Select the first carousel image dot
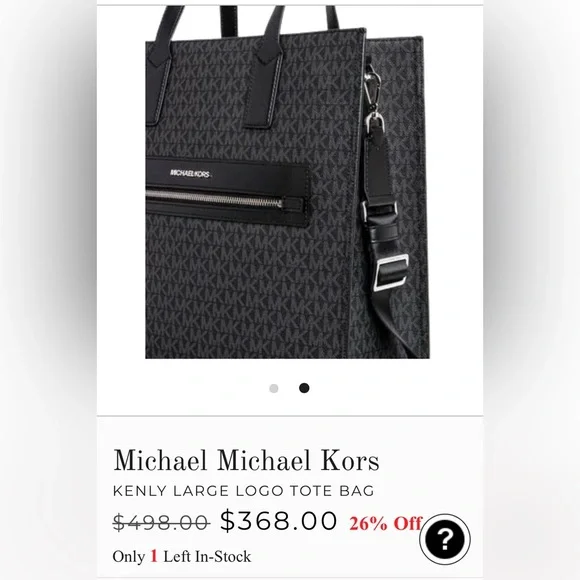The image size is (580, 580). click(274, 388)
